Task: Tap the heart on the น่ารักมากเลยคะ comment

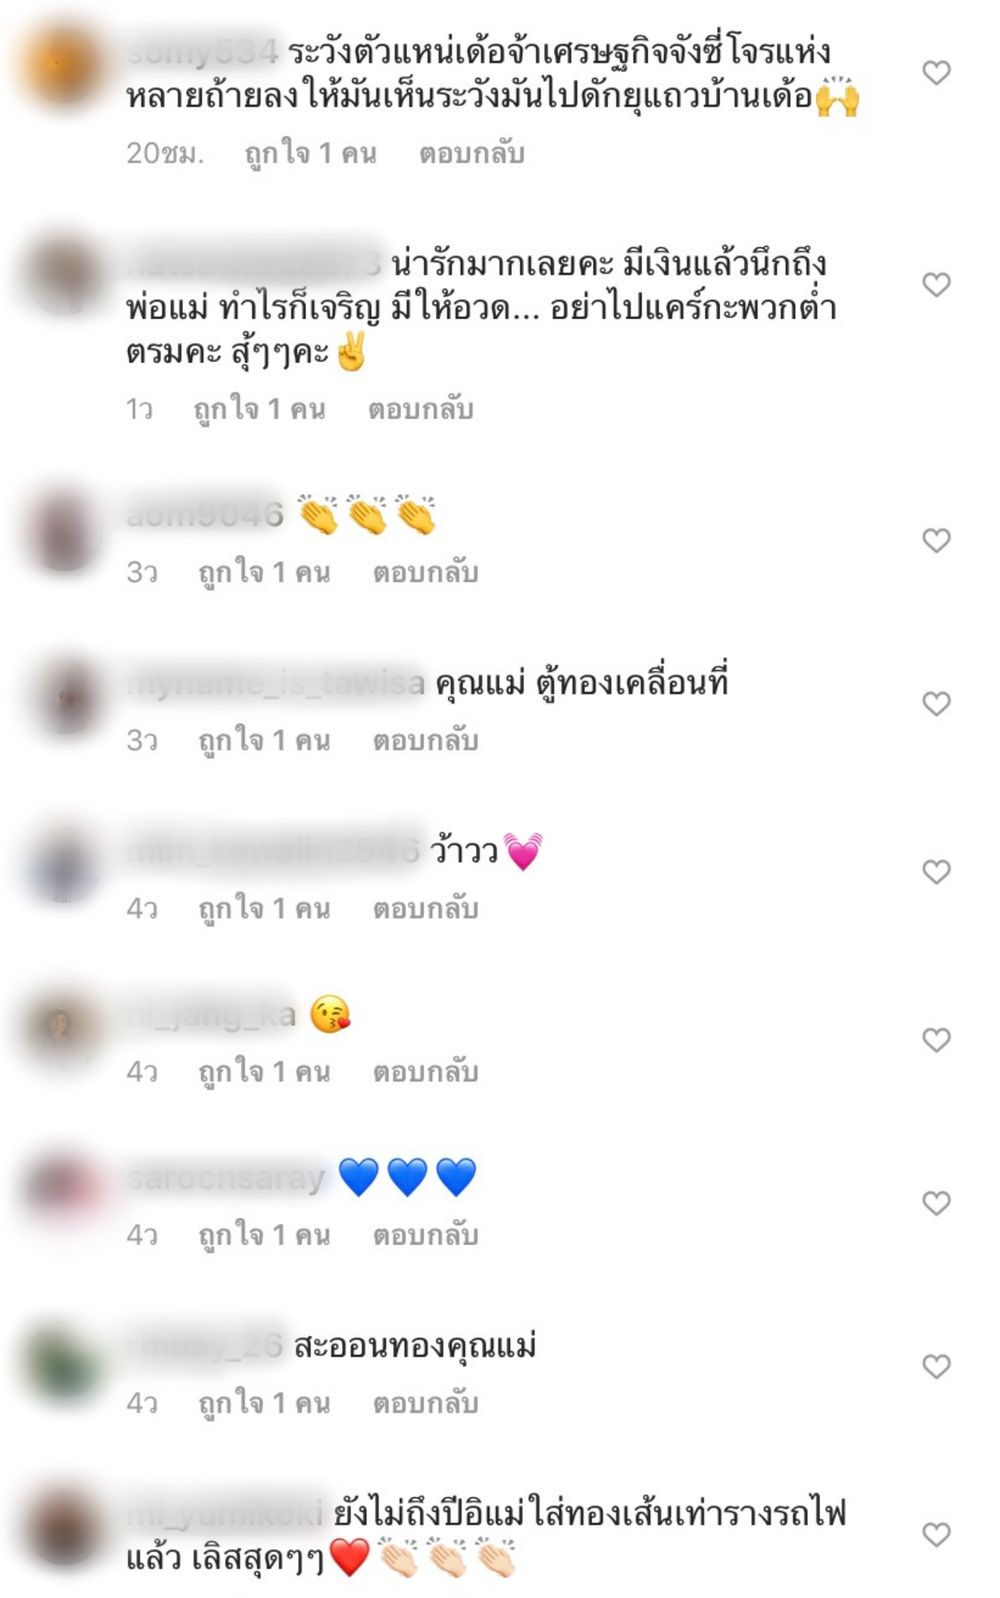Action: 936,285
